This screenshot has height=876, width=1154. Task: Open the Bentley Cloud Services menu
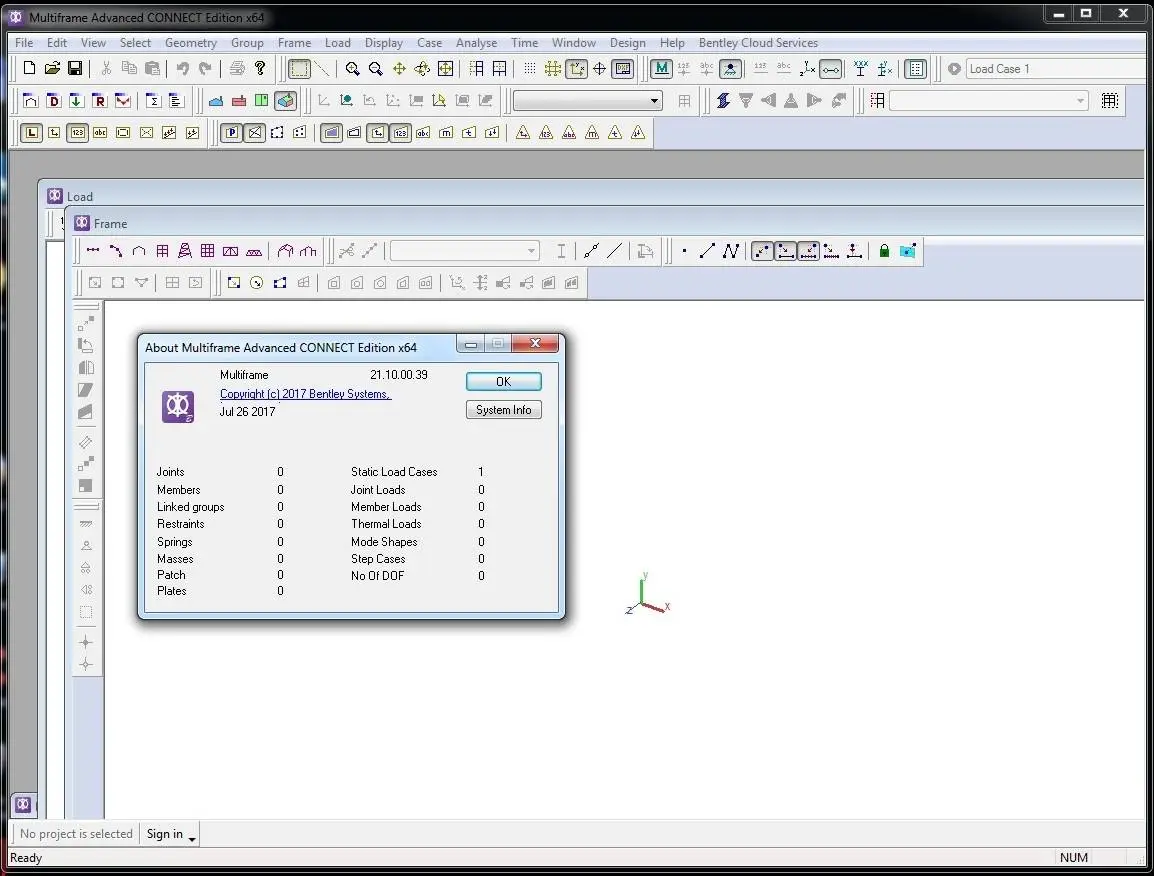click(x=758, y=43)
